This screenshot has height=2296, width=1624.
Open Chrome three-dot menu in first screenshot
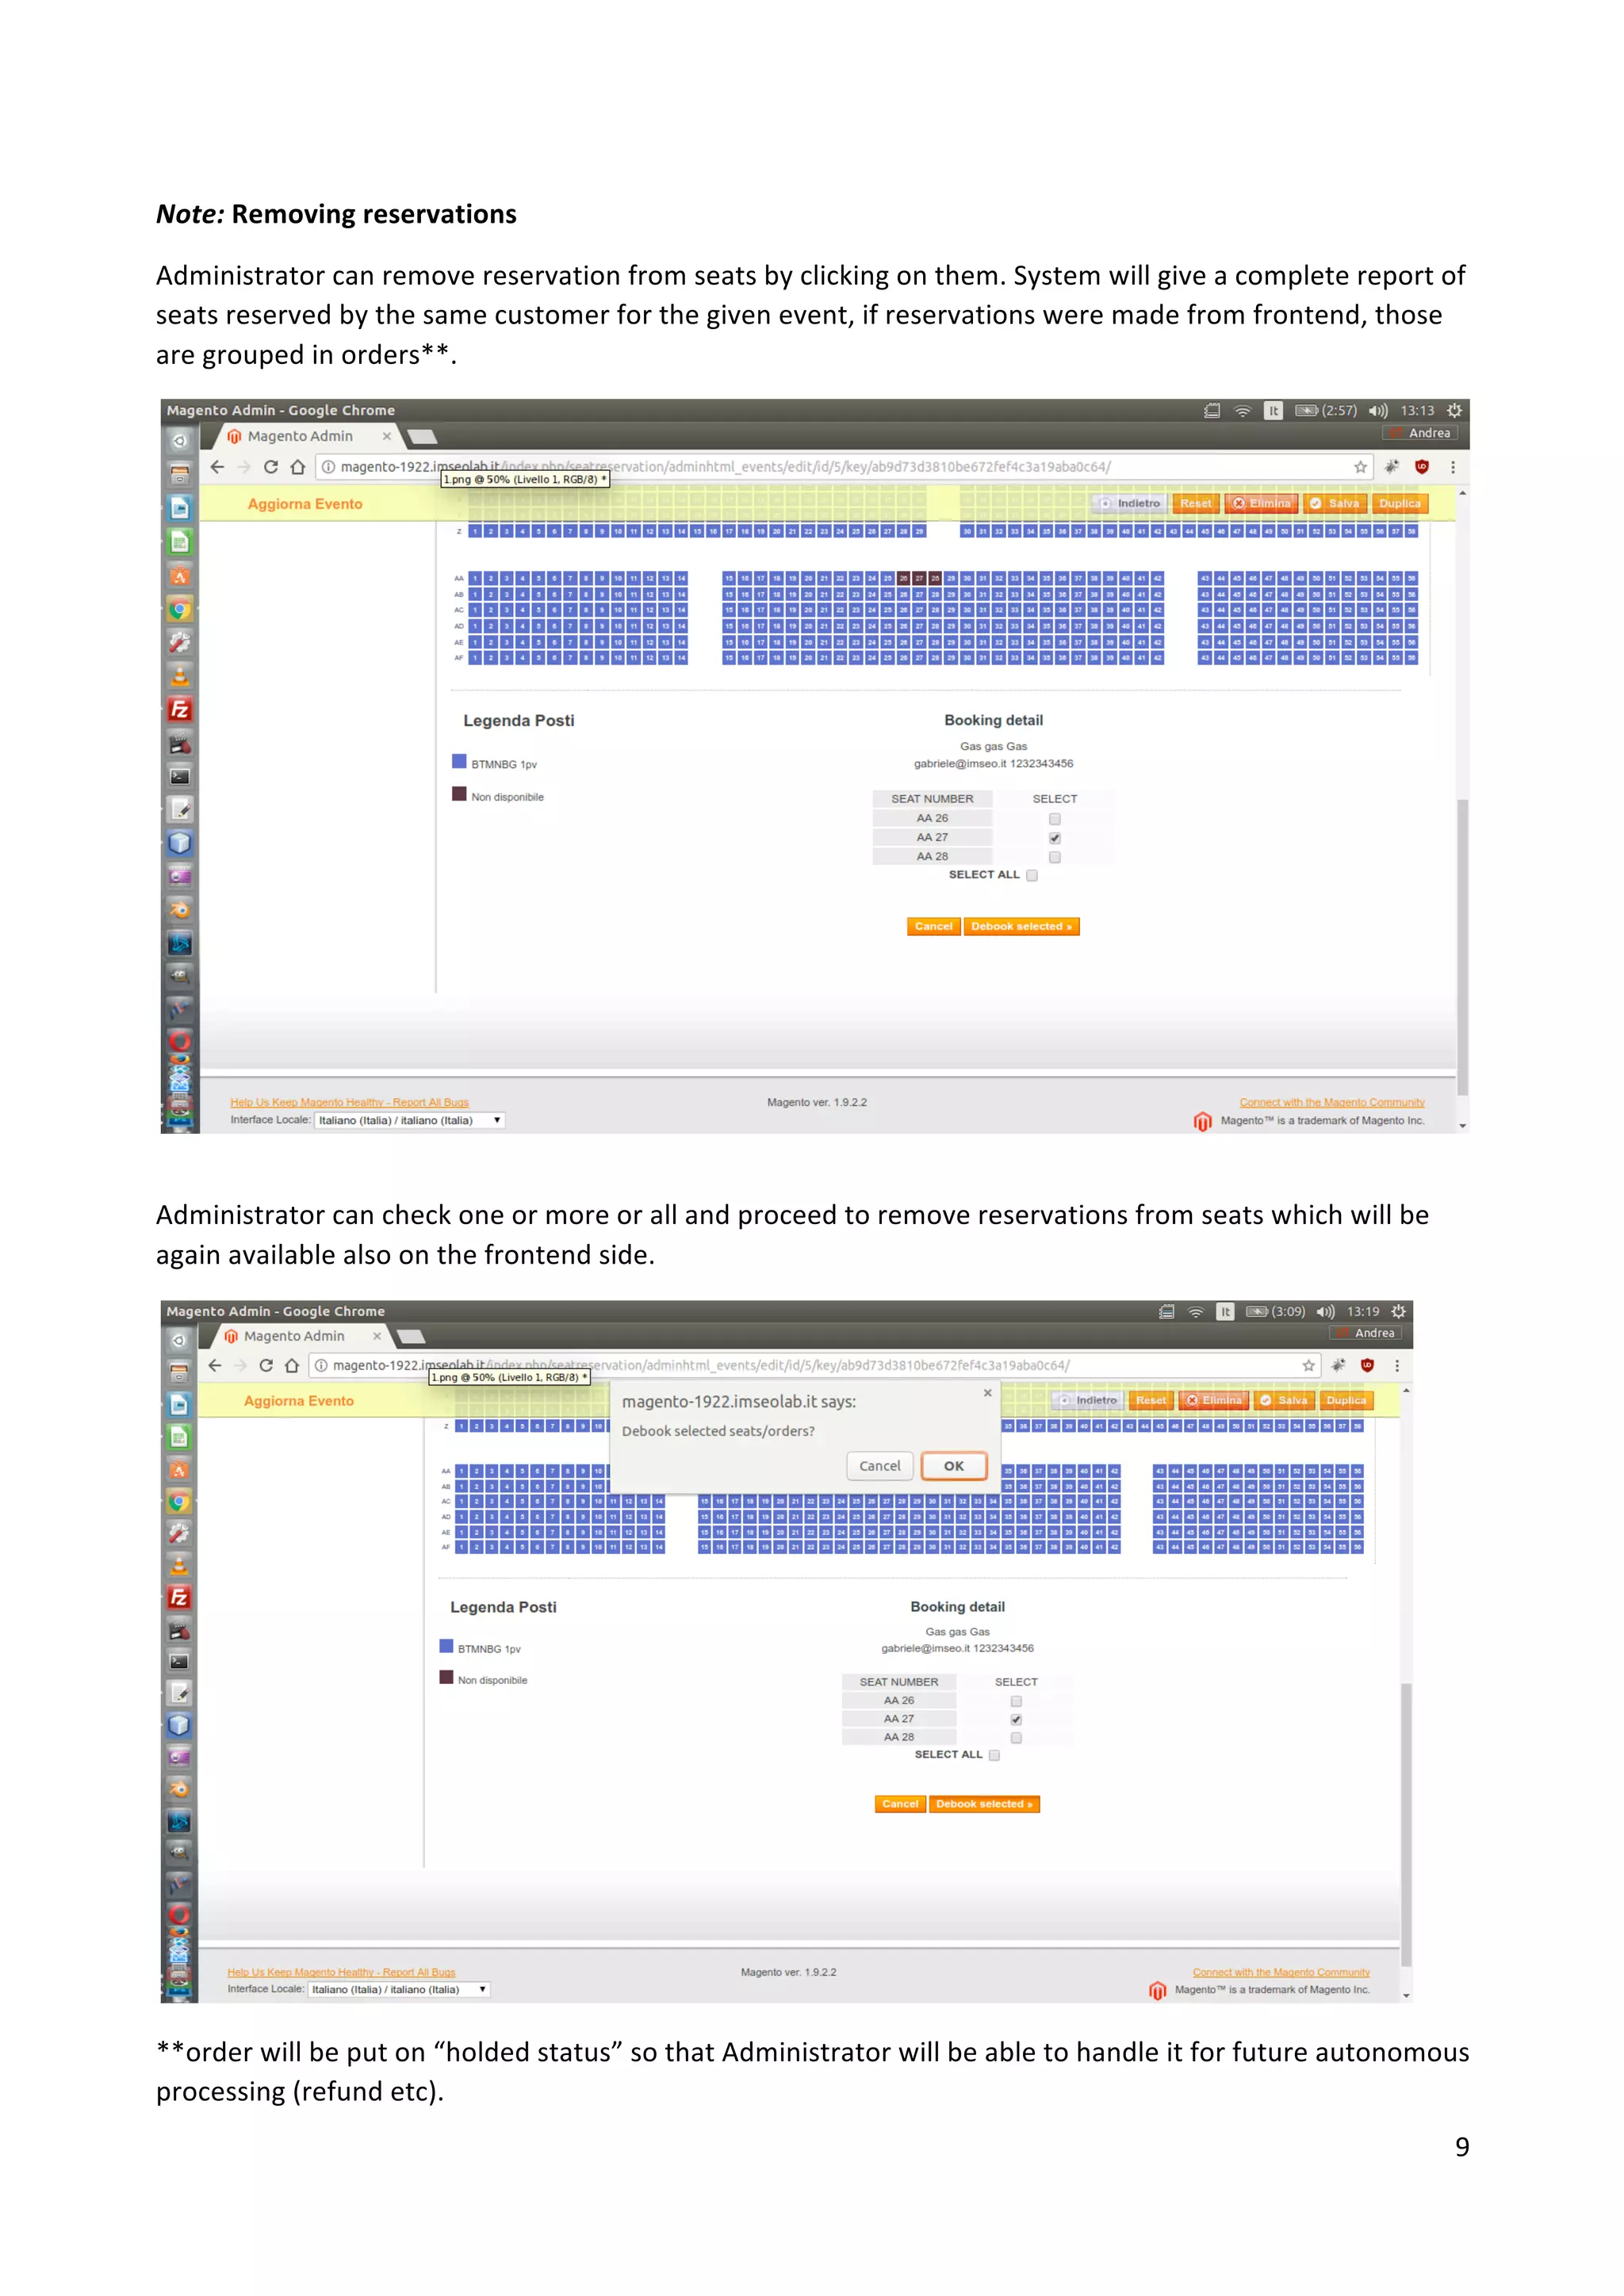(1453, 467)
